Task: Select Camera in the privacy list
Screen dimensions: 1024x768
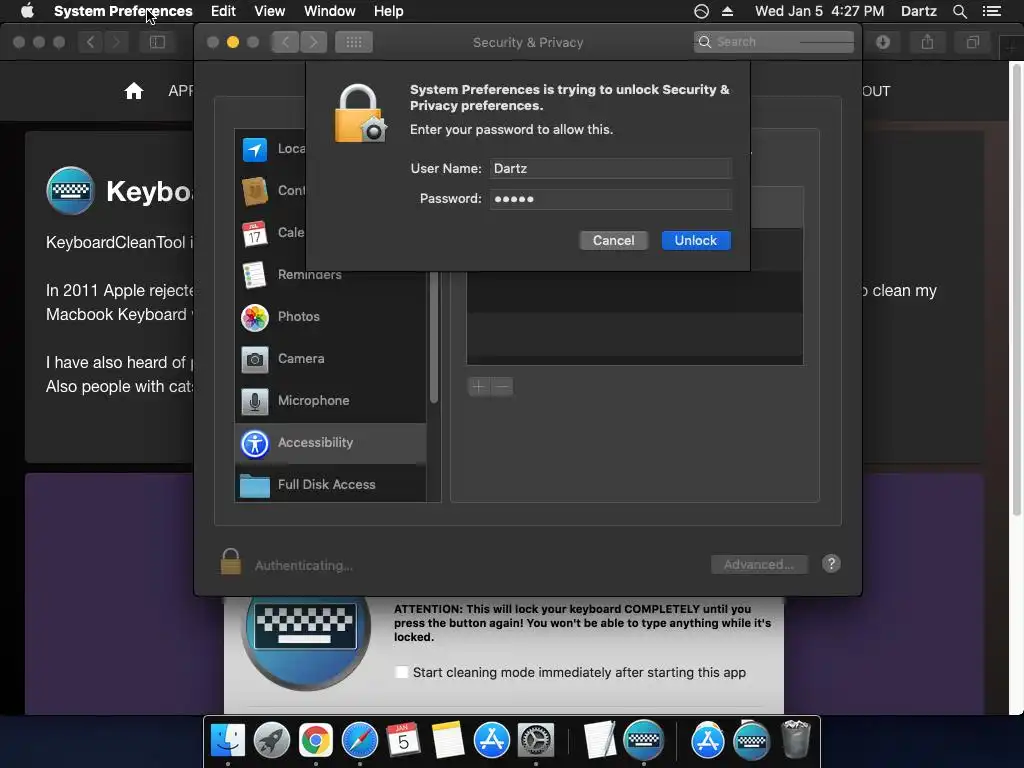Action: click(x=330, y=359)
